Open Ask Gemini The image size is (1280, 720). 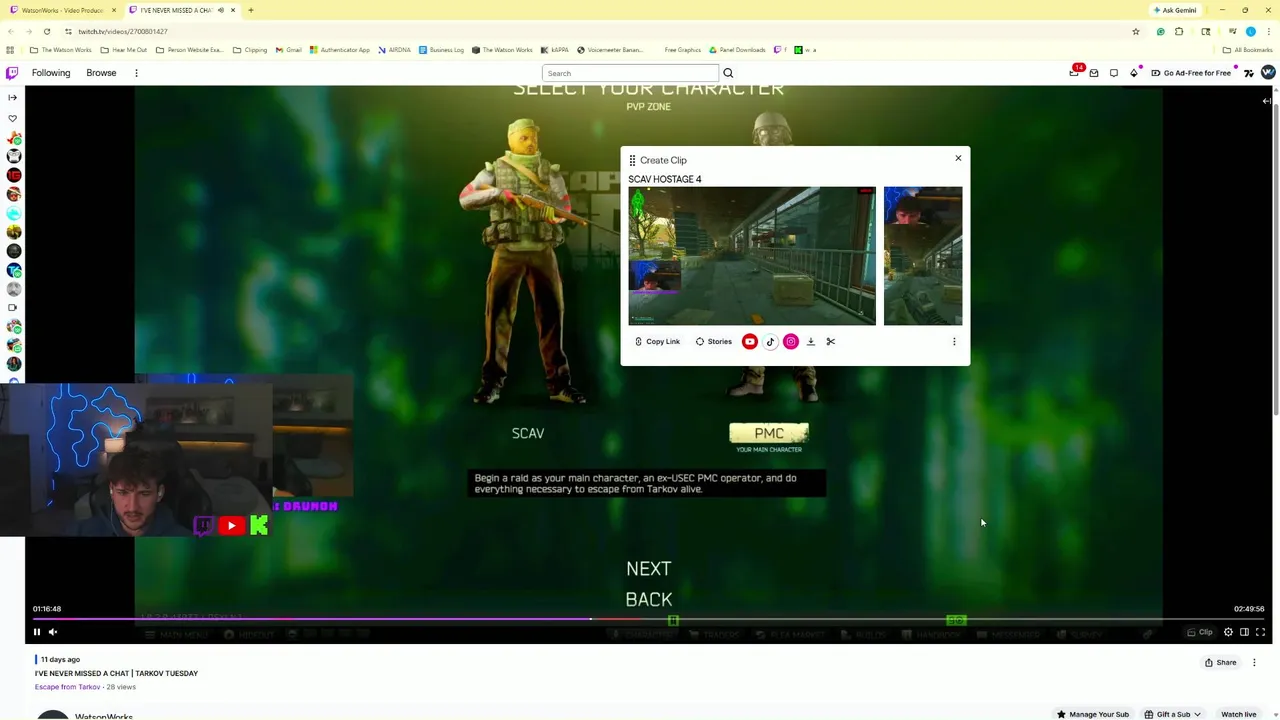click(x=1175, y=10)
